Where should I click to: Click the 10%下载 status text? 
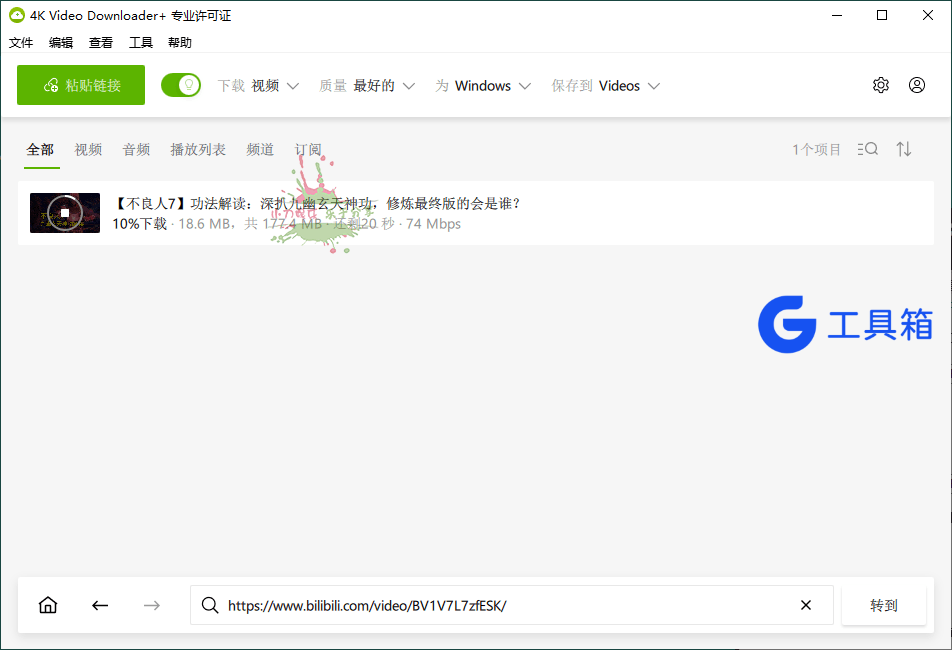[140, 224]
